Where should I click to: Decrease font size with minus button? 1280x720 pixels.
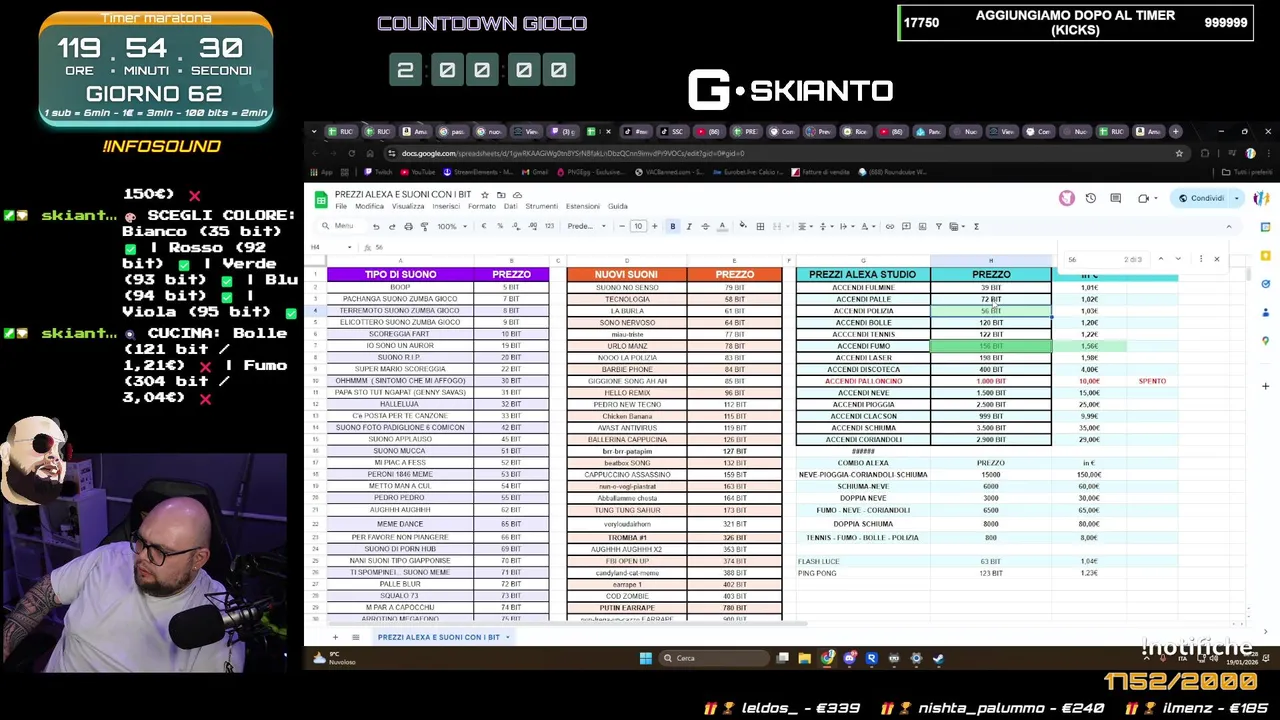[622, 226]
